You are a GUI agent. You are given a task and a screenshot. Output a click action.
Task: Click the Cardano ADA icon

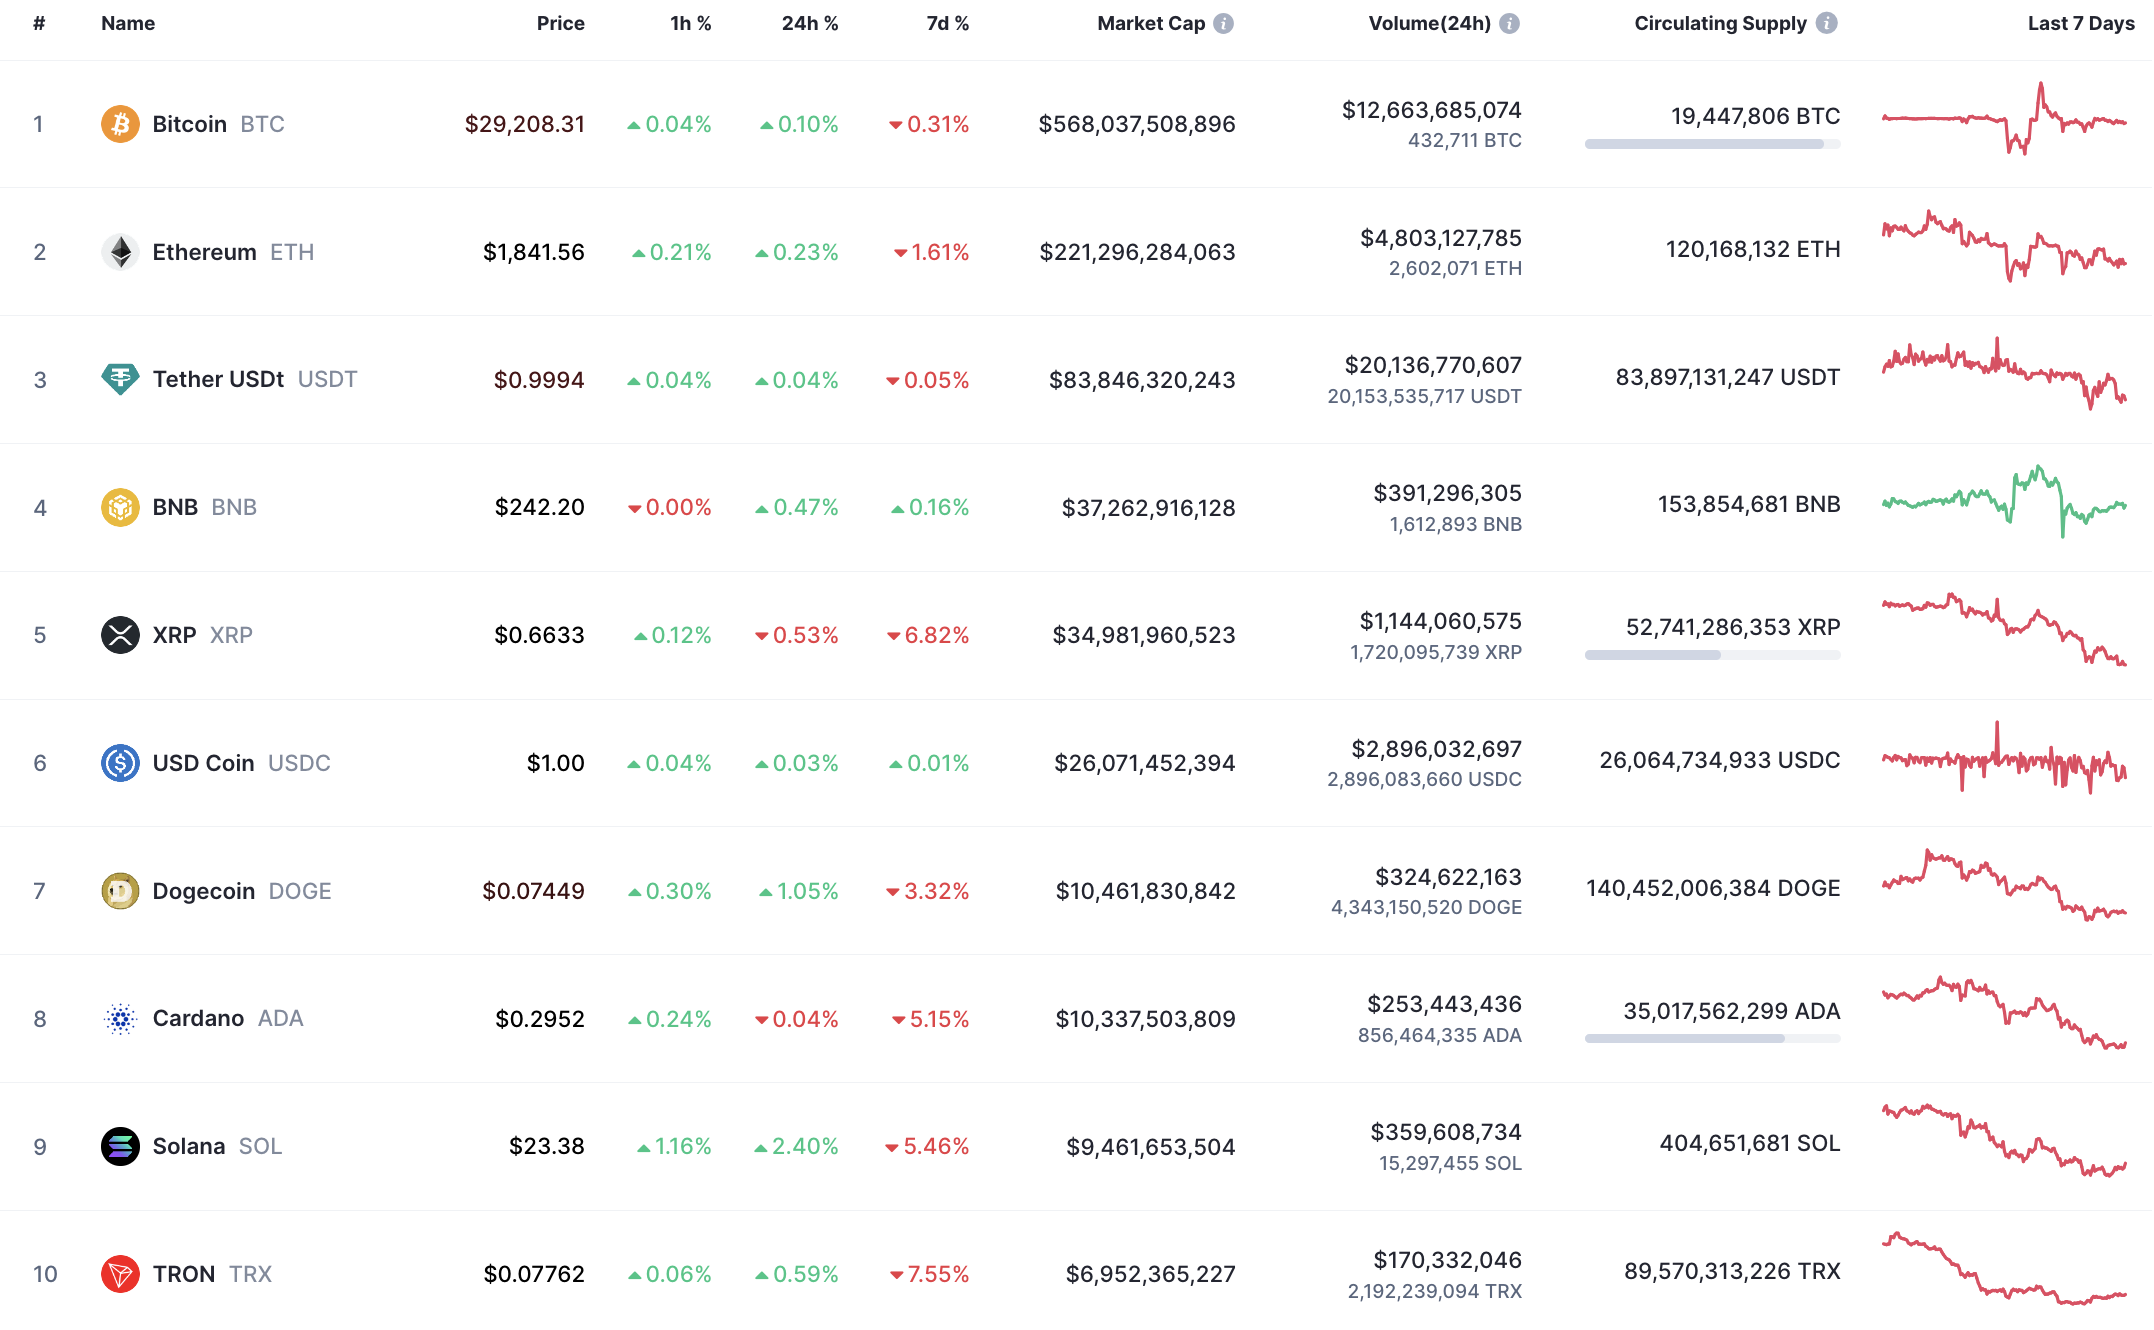coord(120,1018)
